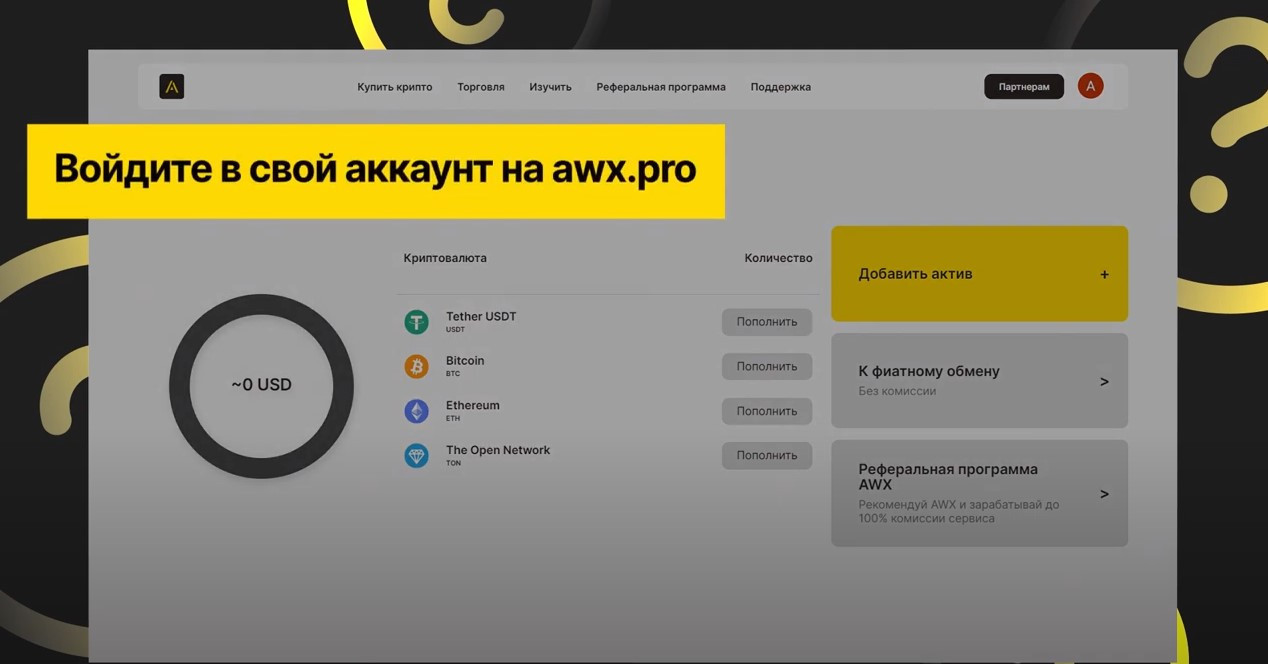Expand К фиатному обмену arrow
The width and height of the screenshot is (1268, 664).
(1104, 381)
